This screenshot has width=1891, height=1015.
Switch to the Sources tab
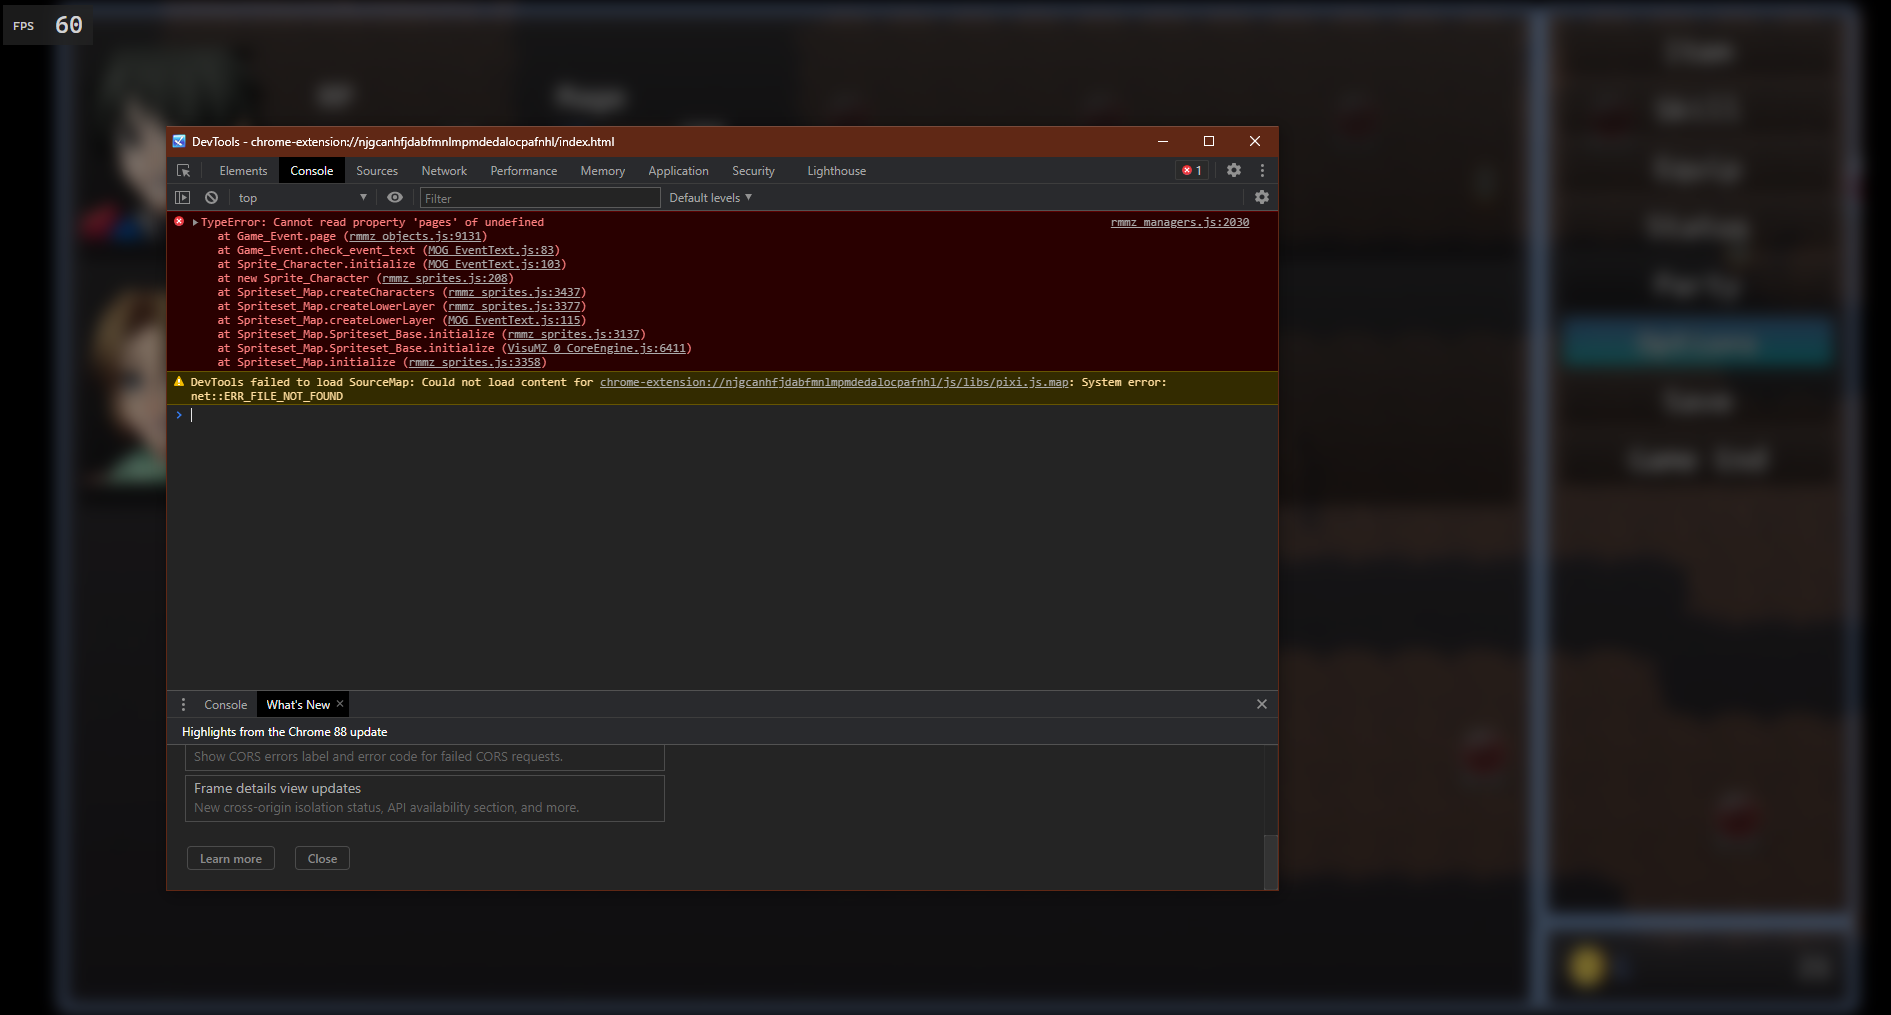click(377, 171)
